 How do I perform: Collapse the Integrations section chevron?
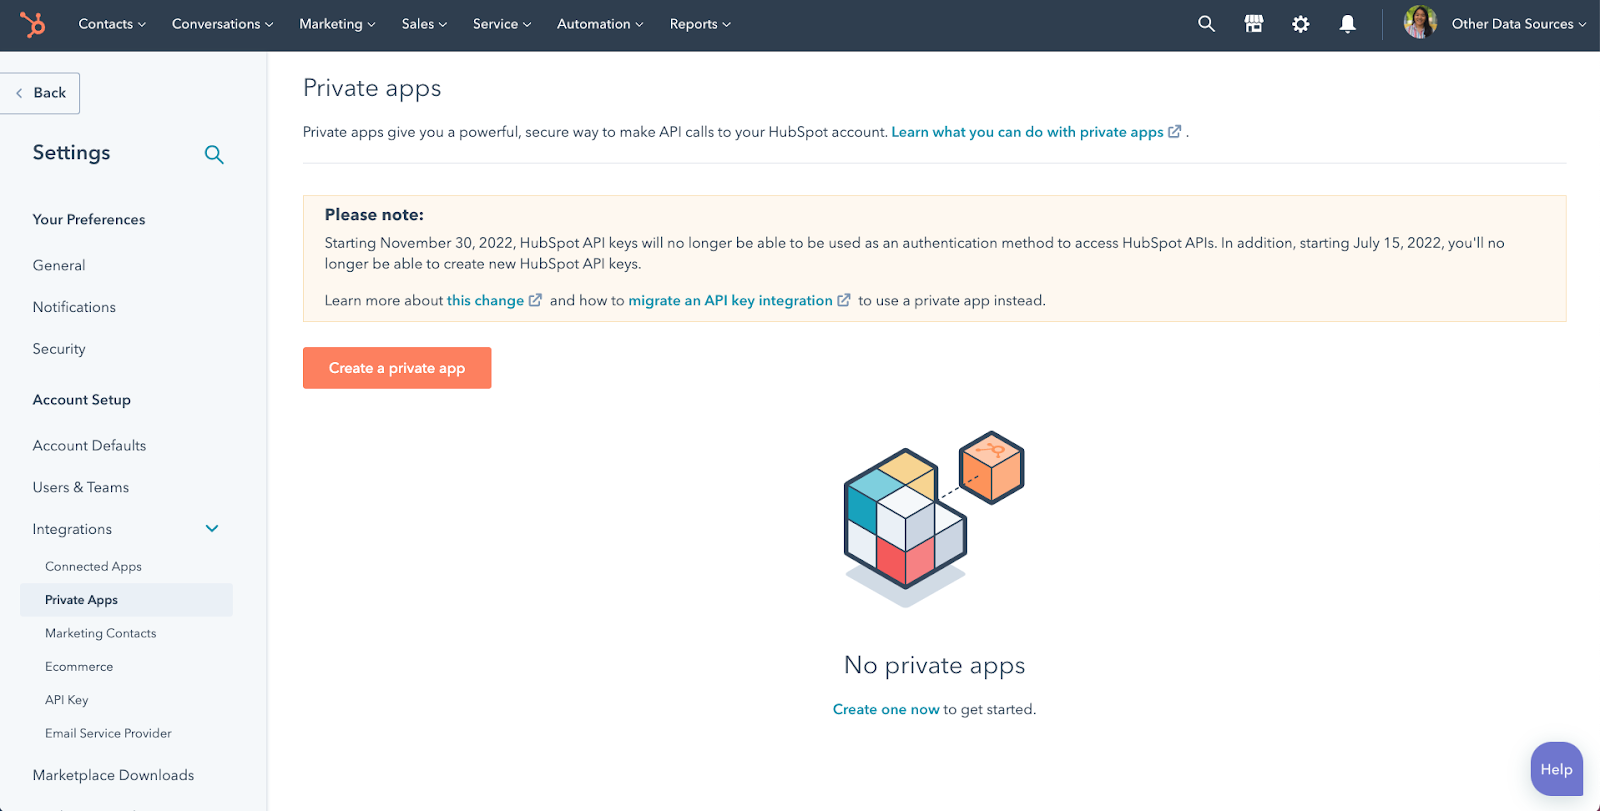[x=212, y=529]
